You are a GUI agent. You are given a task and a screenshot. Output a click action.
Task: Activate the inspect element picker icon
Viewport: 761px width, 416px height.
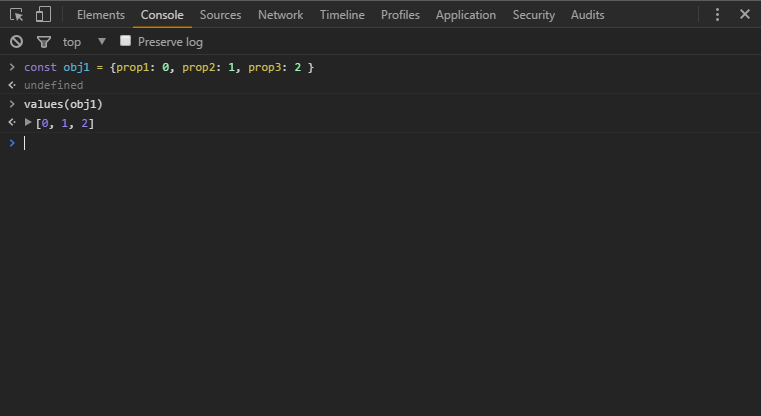(x=17, y=15)
